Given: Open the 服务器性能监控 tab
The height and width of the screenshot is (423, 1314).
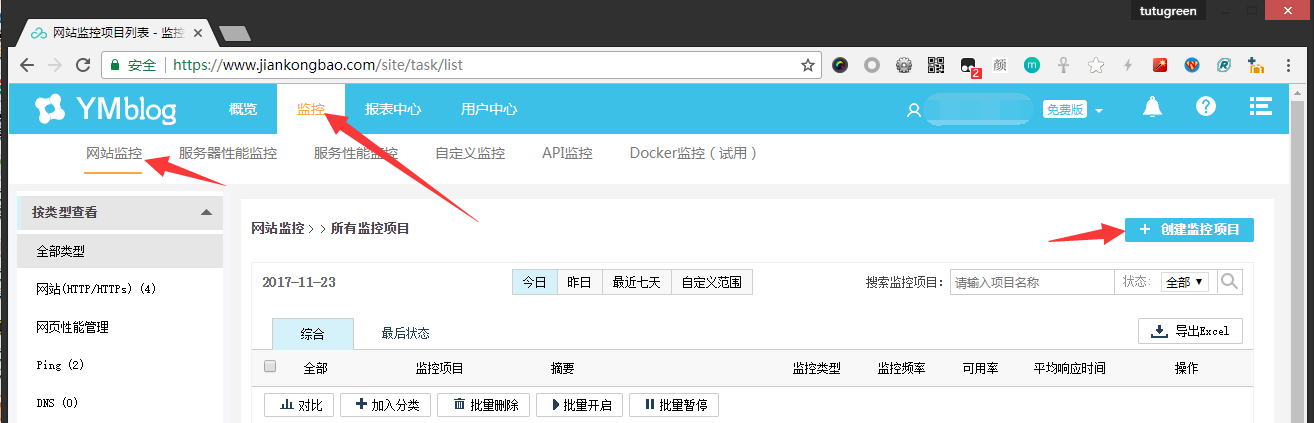Looking at the screenshot, I should pyautogui.click(x=227, y=153).
